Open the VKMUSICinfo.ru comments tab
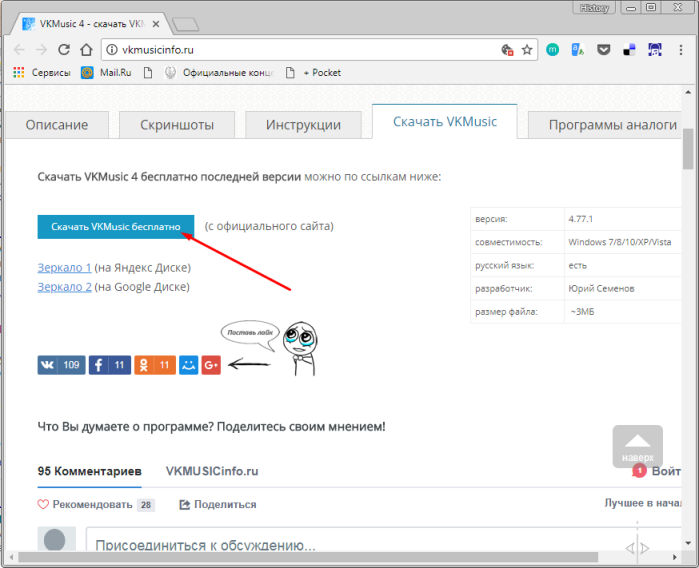The image size is (699, 568). (212, 471)
